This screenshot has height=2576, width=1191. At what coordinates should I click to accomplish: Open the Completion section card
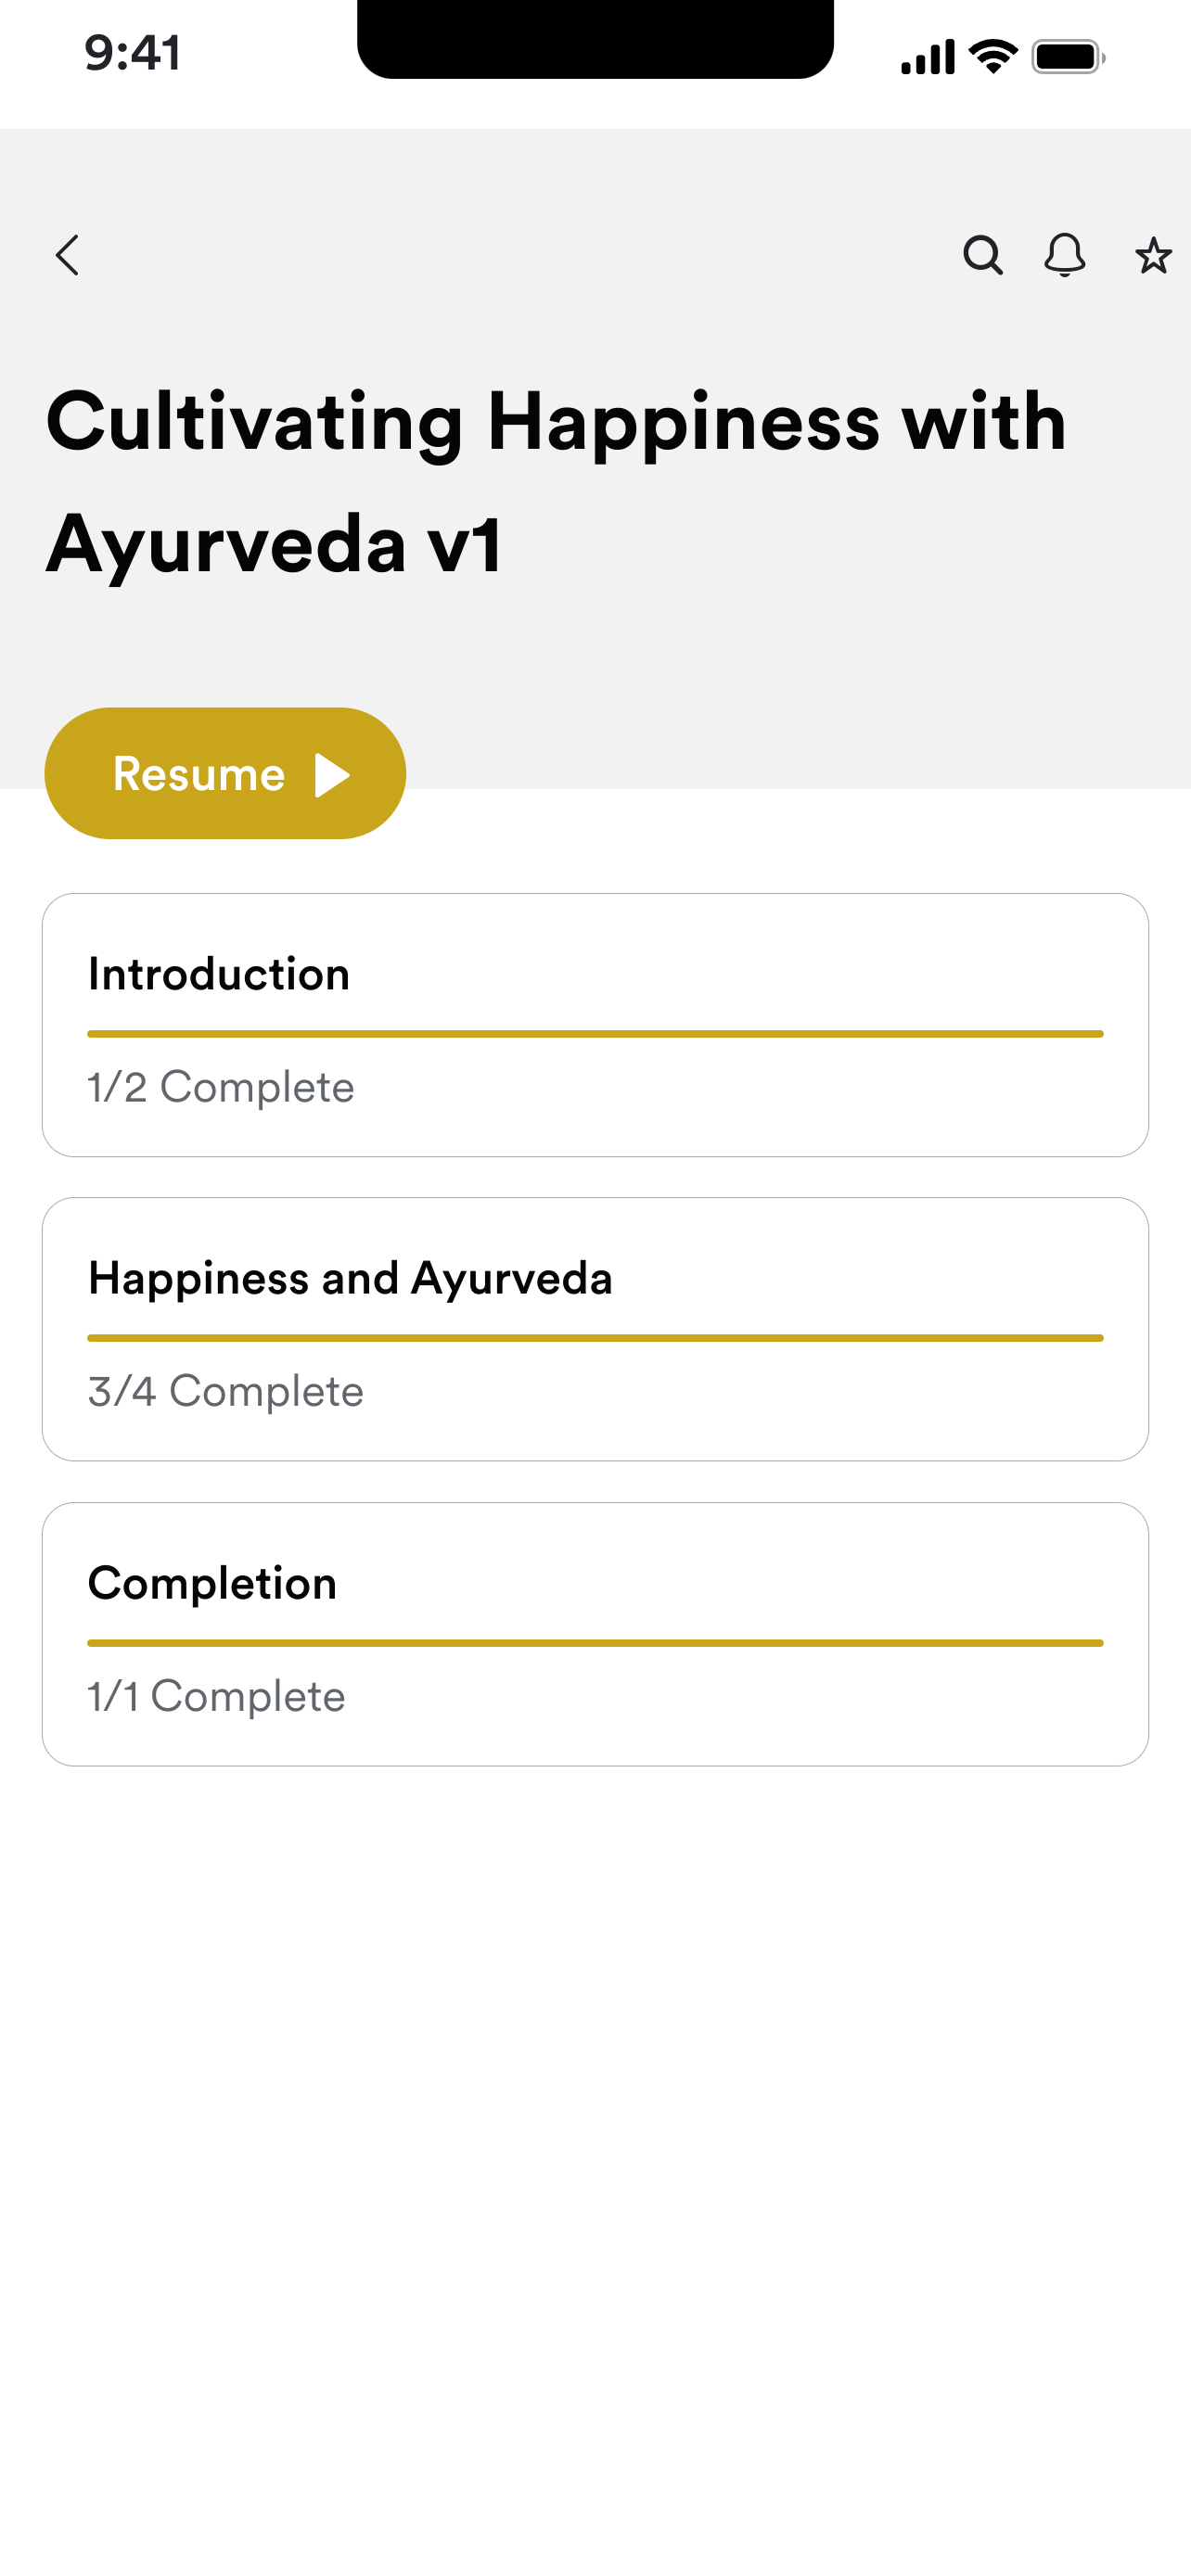point(595,1634)
